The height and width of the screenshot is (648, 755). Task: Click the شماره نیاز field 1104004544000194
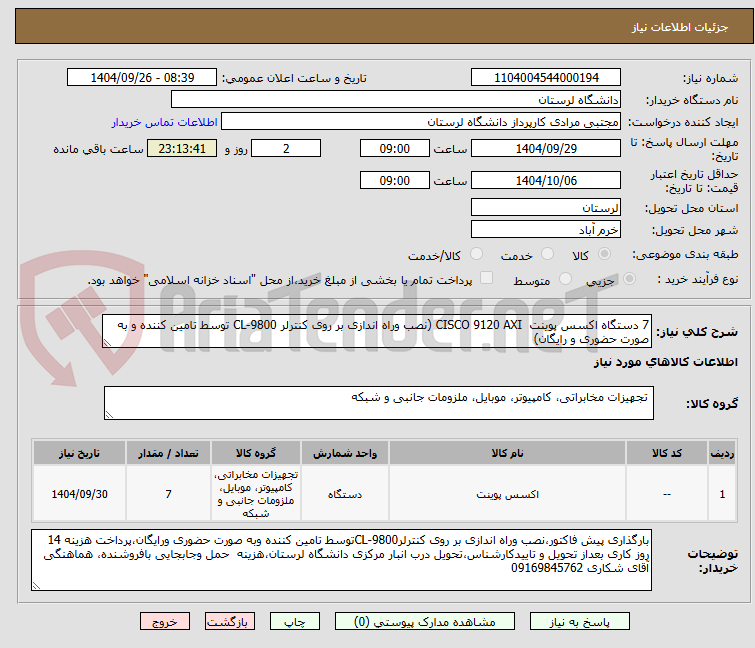pos(546,78)
